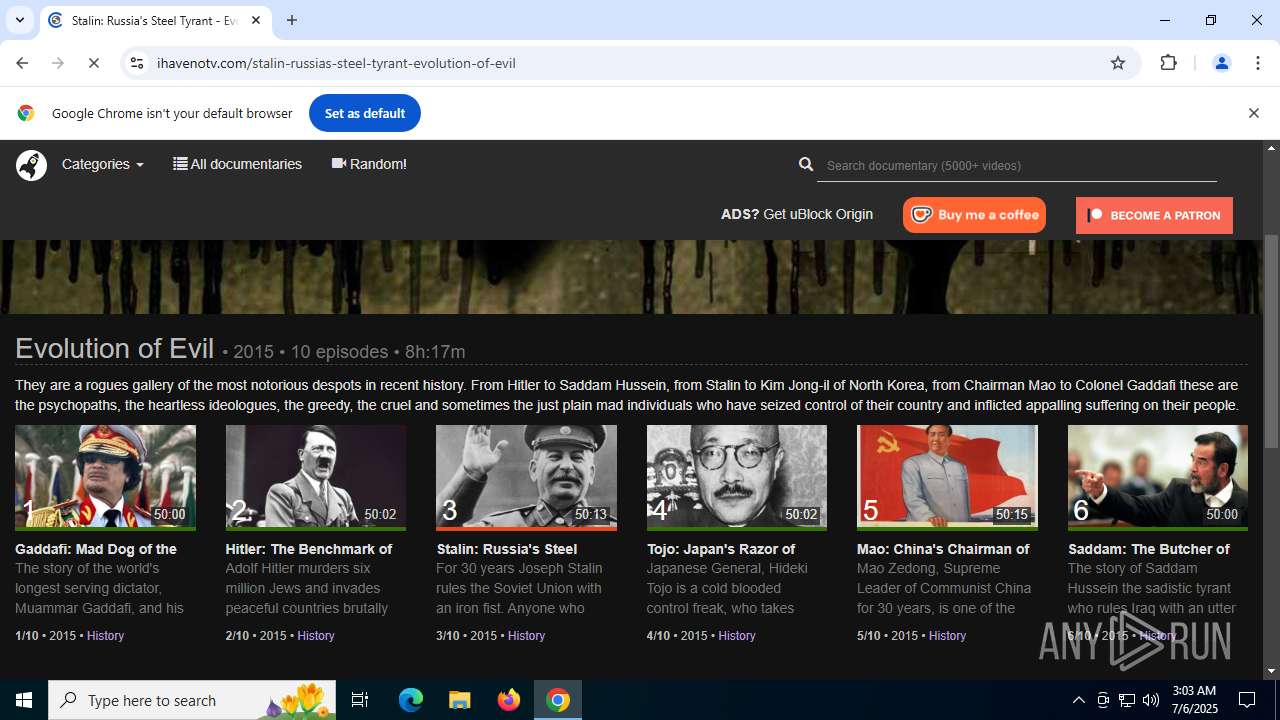Open the Extensions puzzle icon
1280x720 pixels.
(x=1168, y=63)
